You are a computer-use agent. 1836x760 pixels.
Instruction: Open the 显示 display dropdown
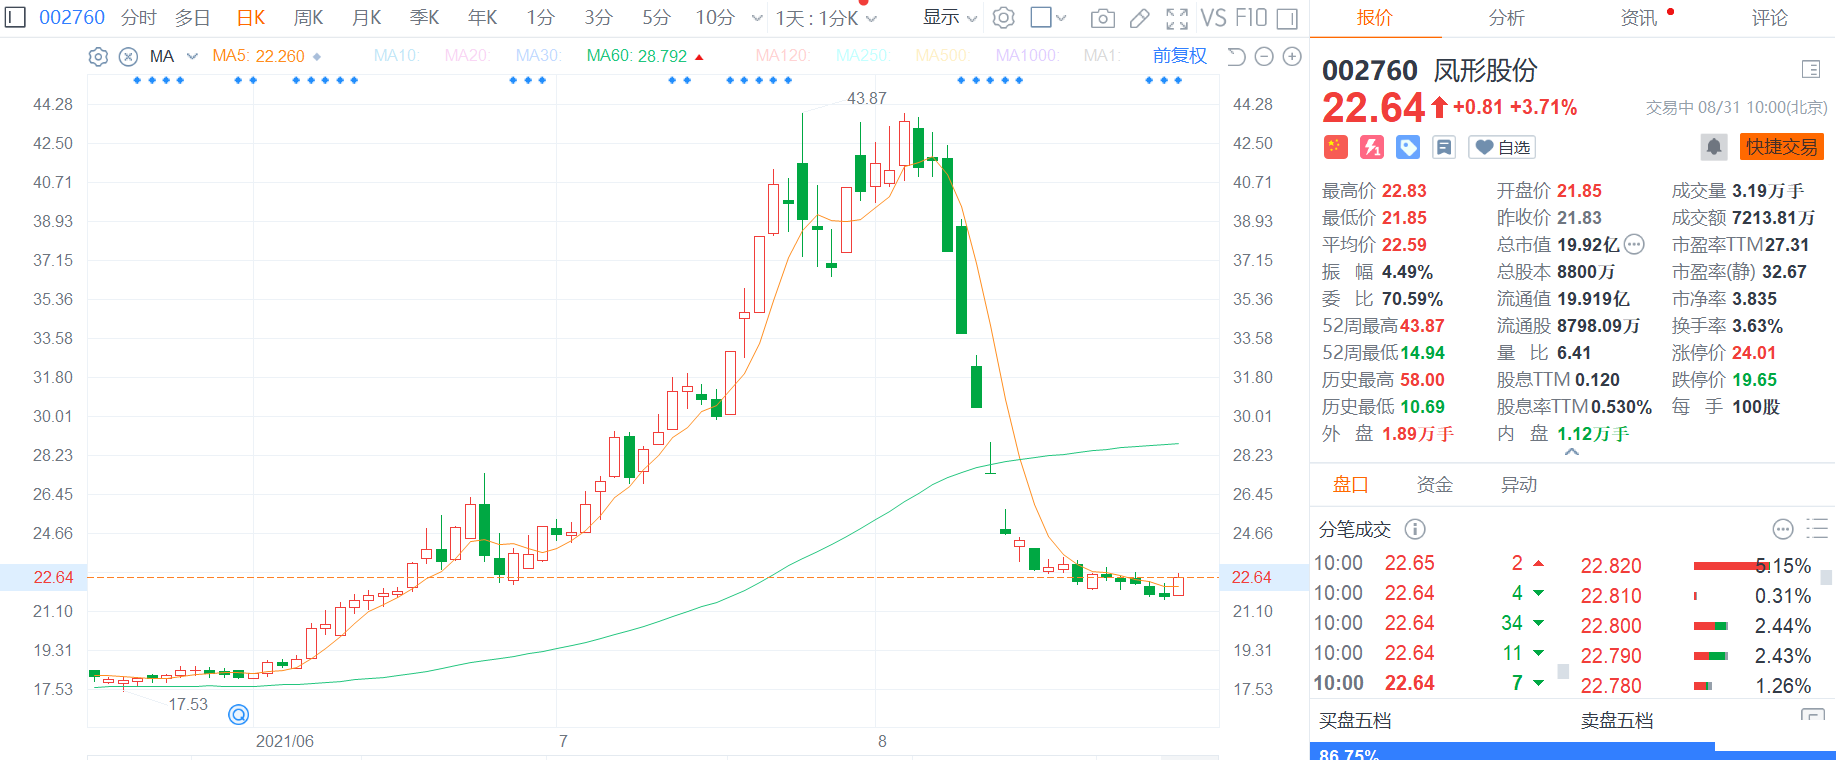[x=949, y=18]
